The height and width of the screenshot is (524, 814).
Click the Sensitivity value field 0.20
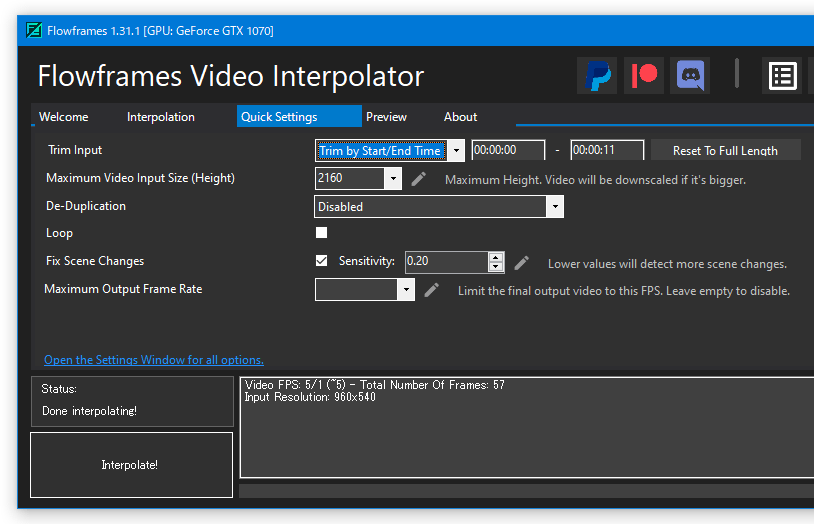coord(446,262)
